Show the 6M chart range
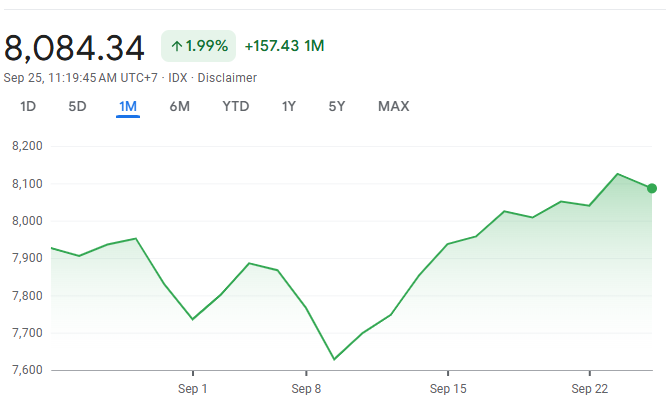Image resolution: width=666 pixels, height=411 pixels. click(x=180, y=107)
